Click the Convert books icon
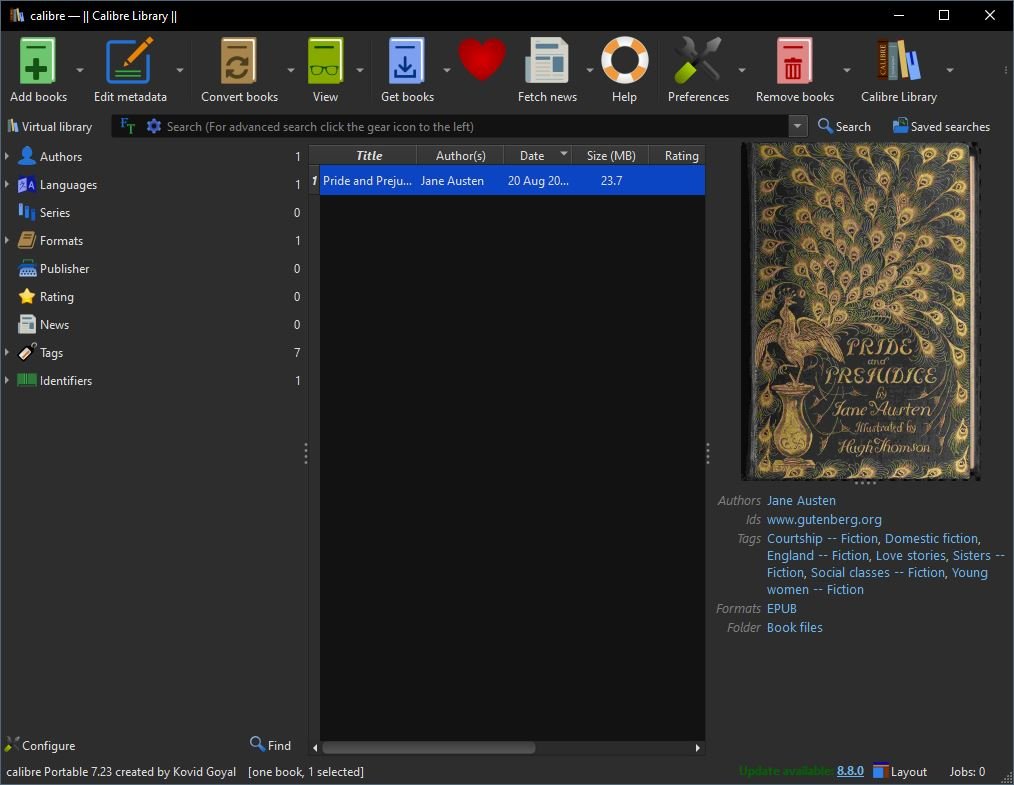 click(x=239, y=62)
